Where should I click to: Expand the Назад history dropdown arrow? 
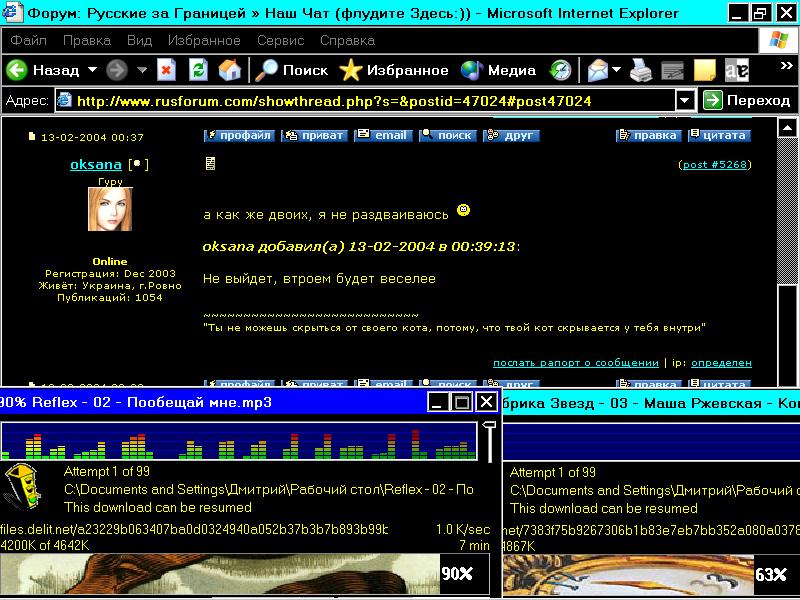click(x=92, y=70)
